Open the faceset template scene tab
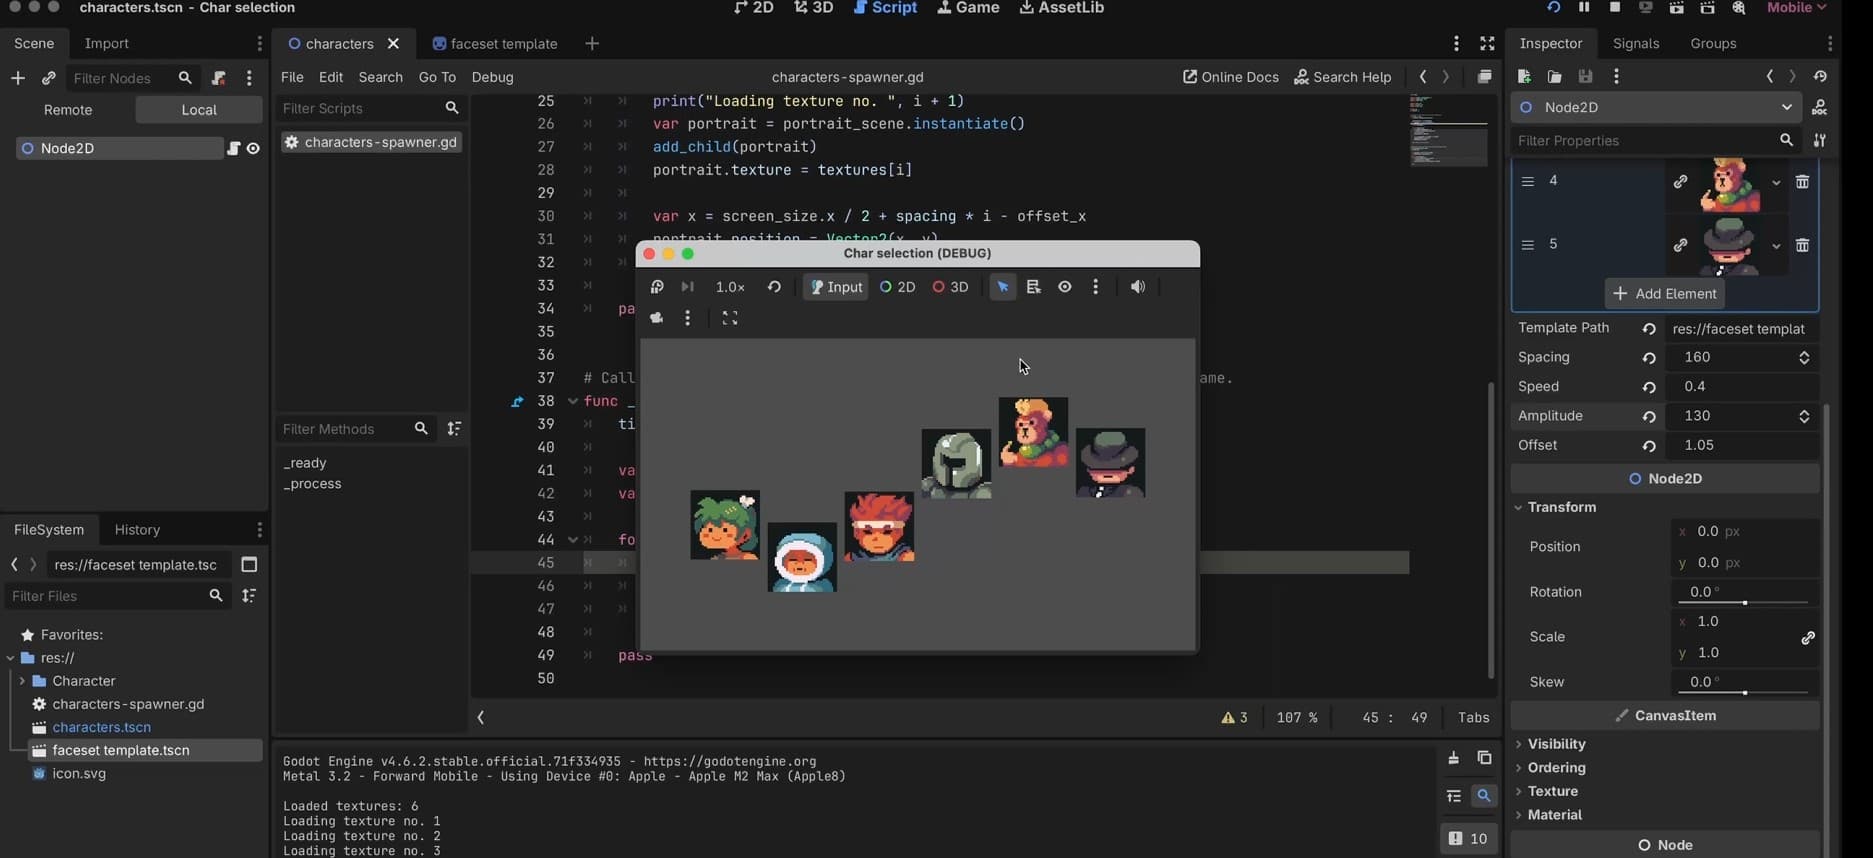The height and width of the screenshot is (858, 1873). 495,44
